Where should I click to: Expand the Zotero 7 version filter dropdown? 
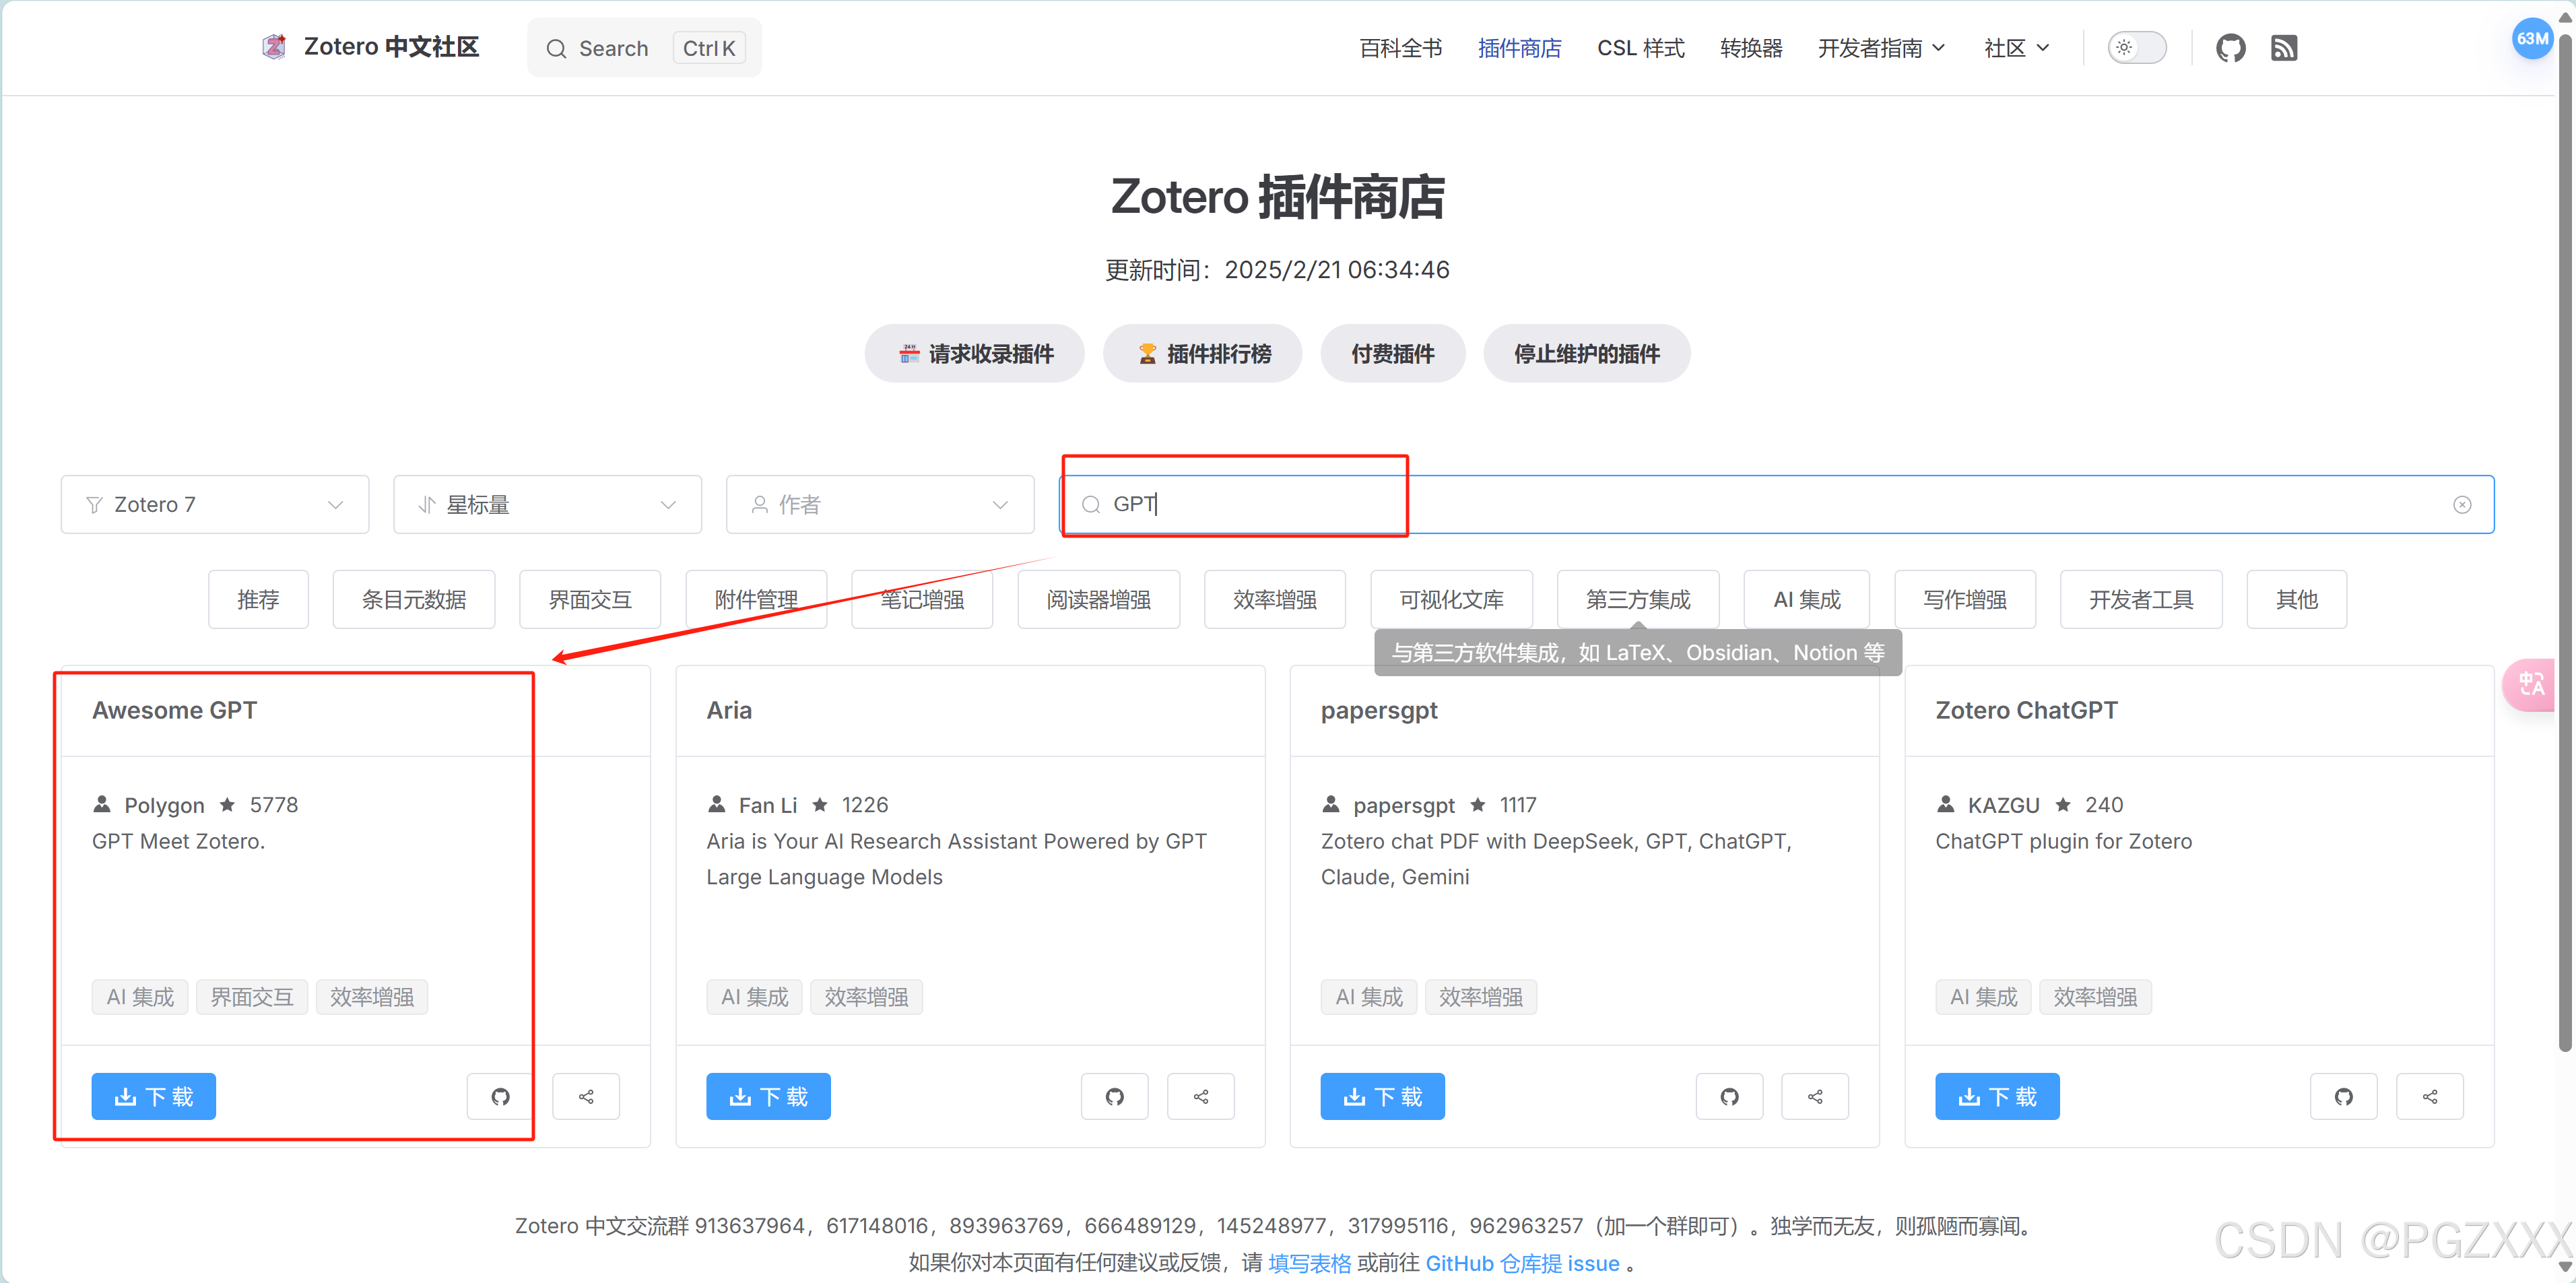click(x=215, y=505)
